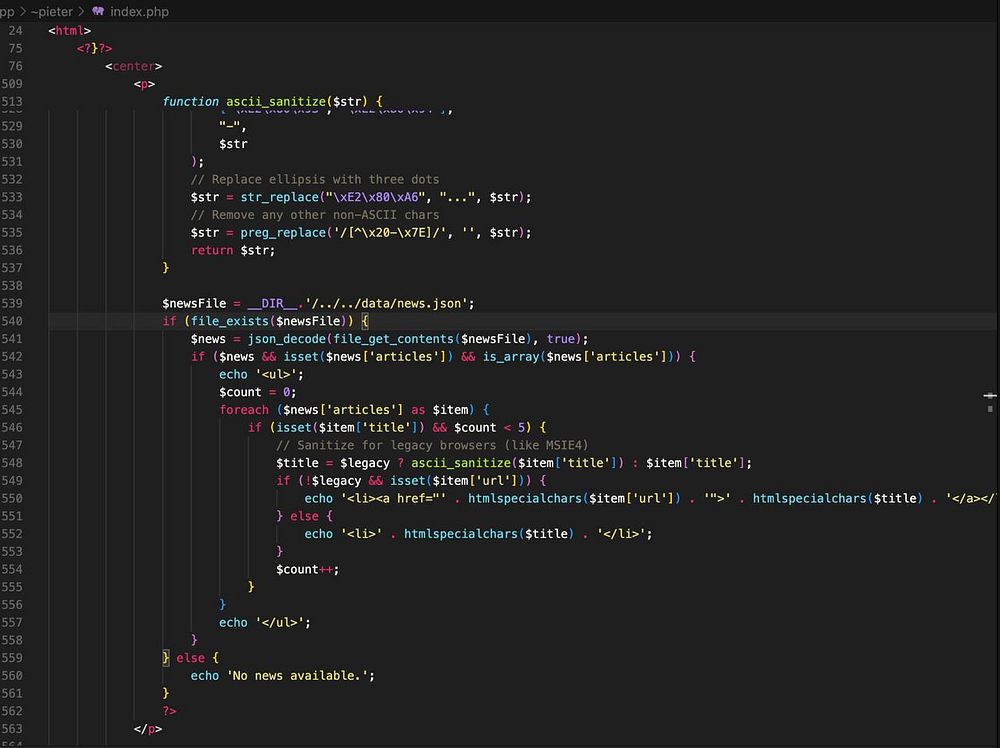This screenshot has height=748, width=1000.
Task: Click $count = 0 on line 544
Action: [x=254, y=392]
